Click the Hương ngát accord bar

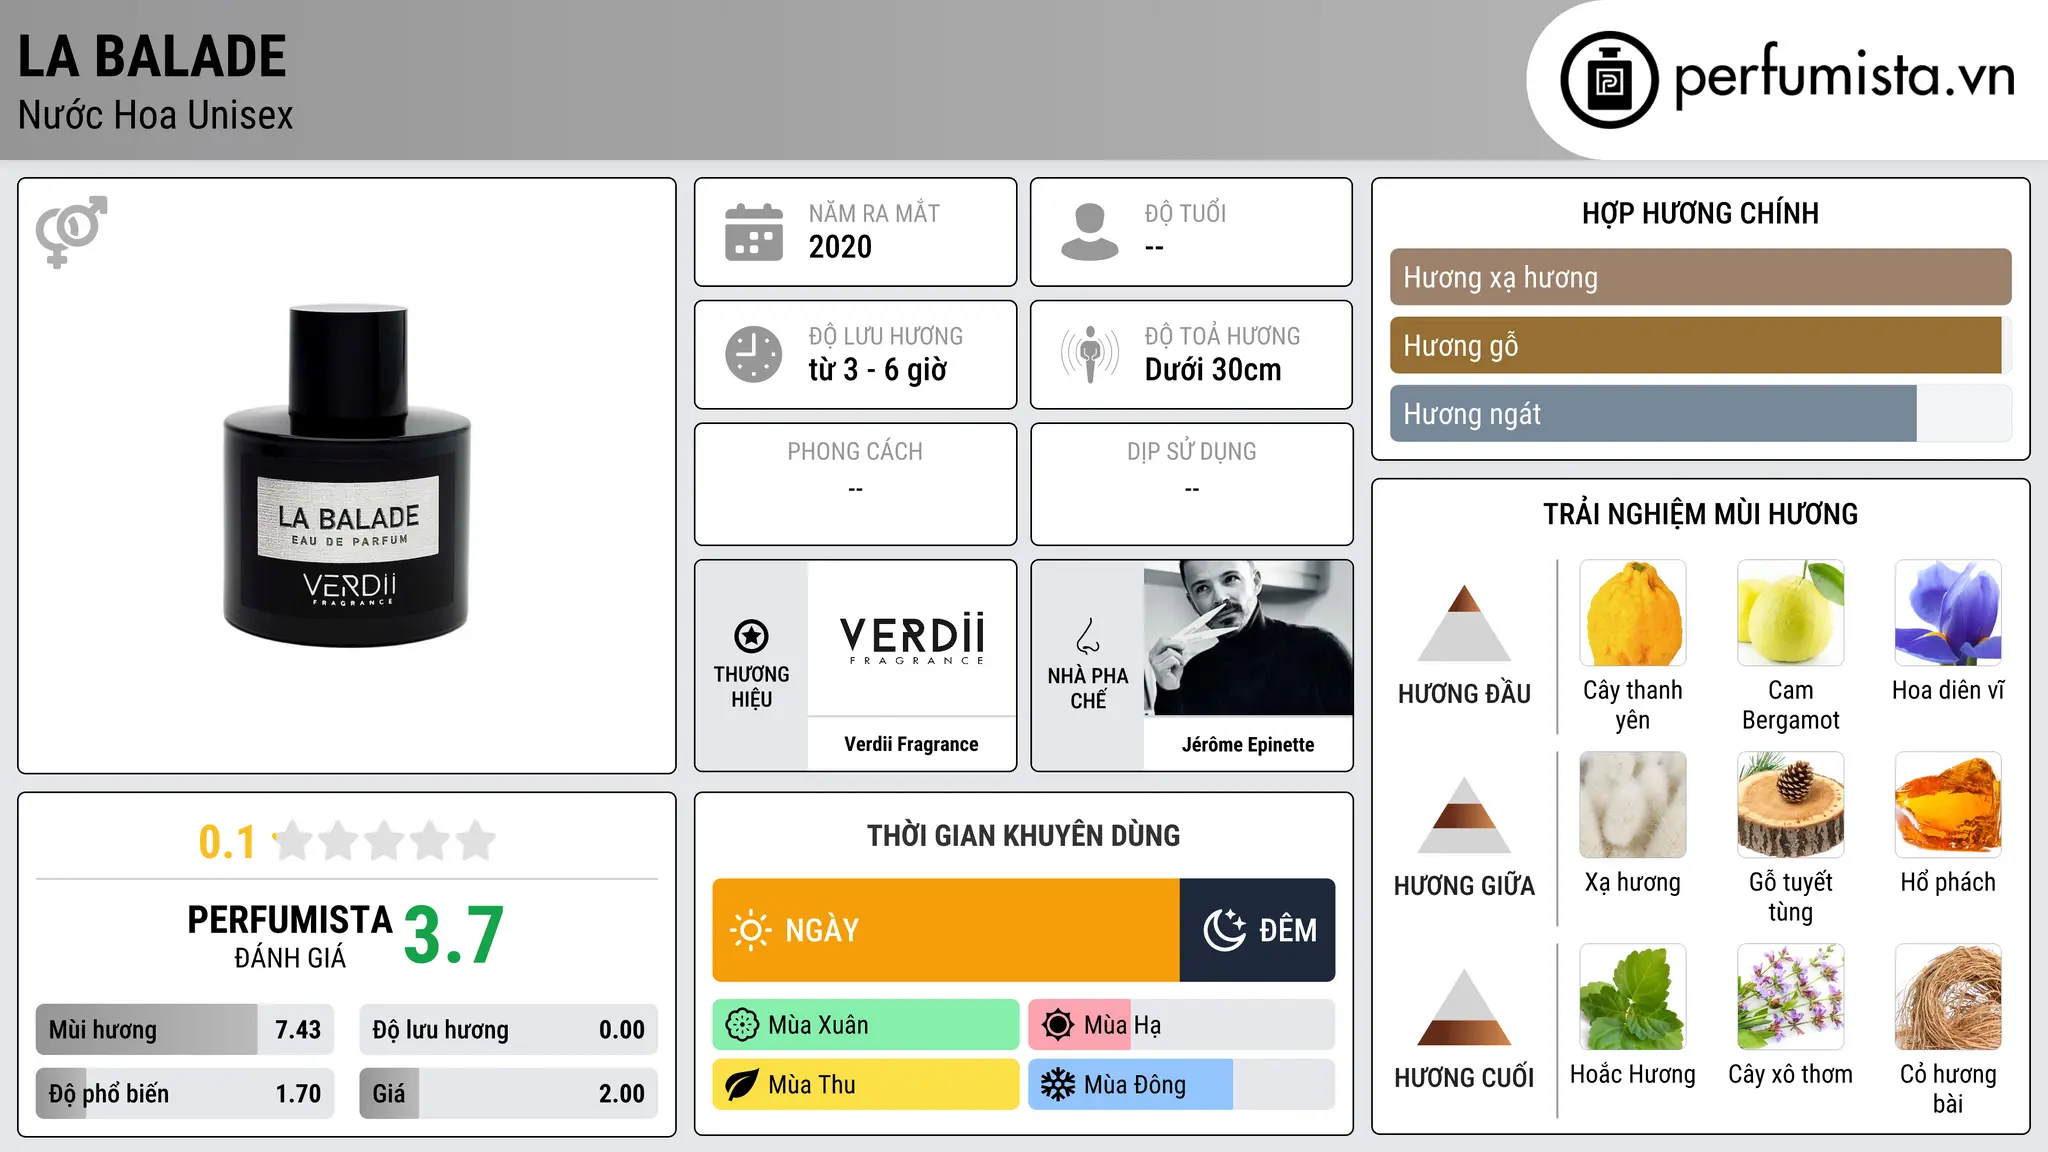(1701, 413)
